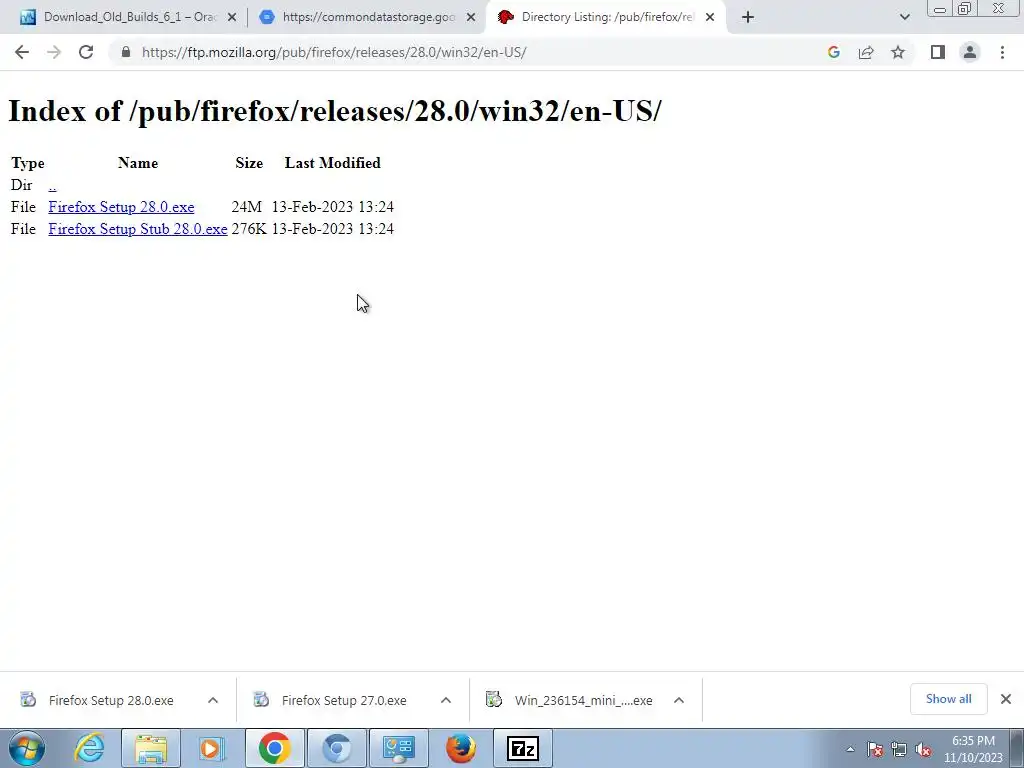Open the Windows Start menu

27,748
